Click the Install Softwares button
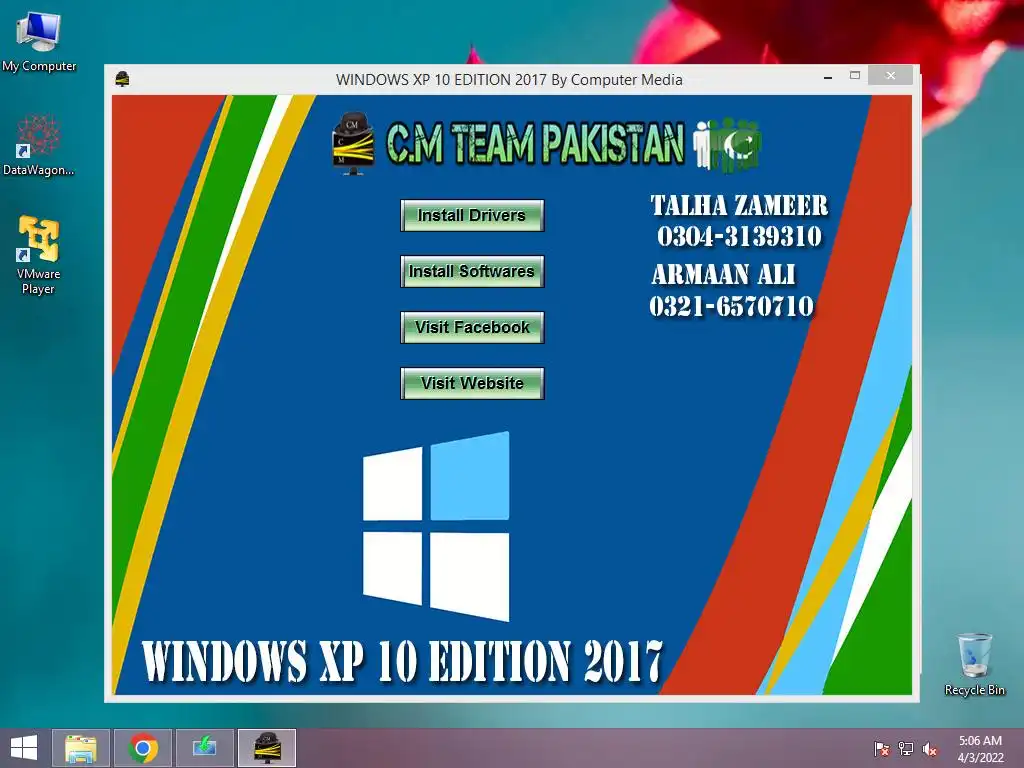Image resolution: width=1024 pixels, height=768 pixels. (x=472, y=271)
